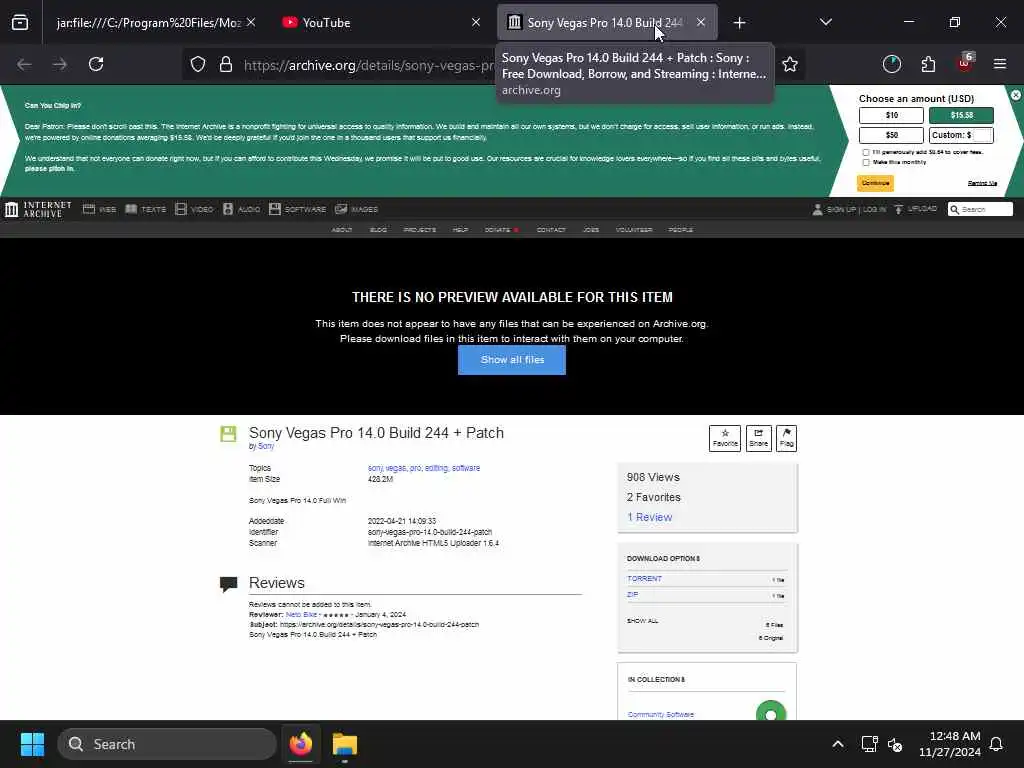Screen dimensions: 1024x768
Task: Open the Video section in Archive nav
Action: click(x=195, y=209)
